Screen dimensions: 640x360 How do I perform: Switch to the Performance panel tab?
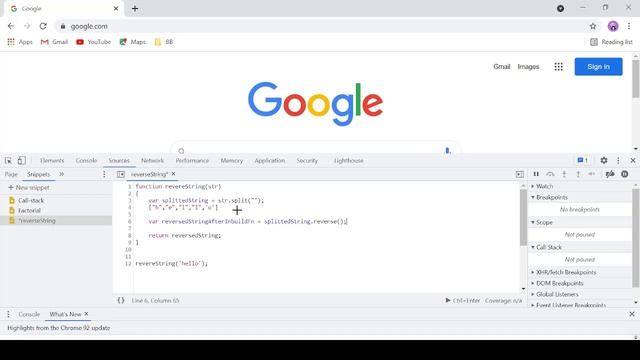192,160
